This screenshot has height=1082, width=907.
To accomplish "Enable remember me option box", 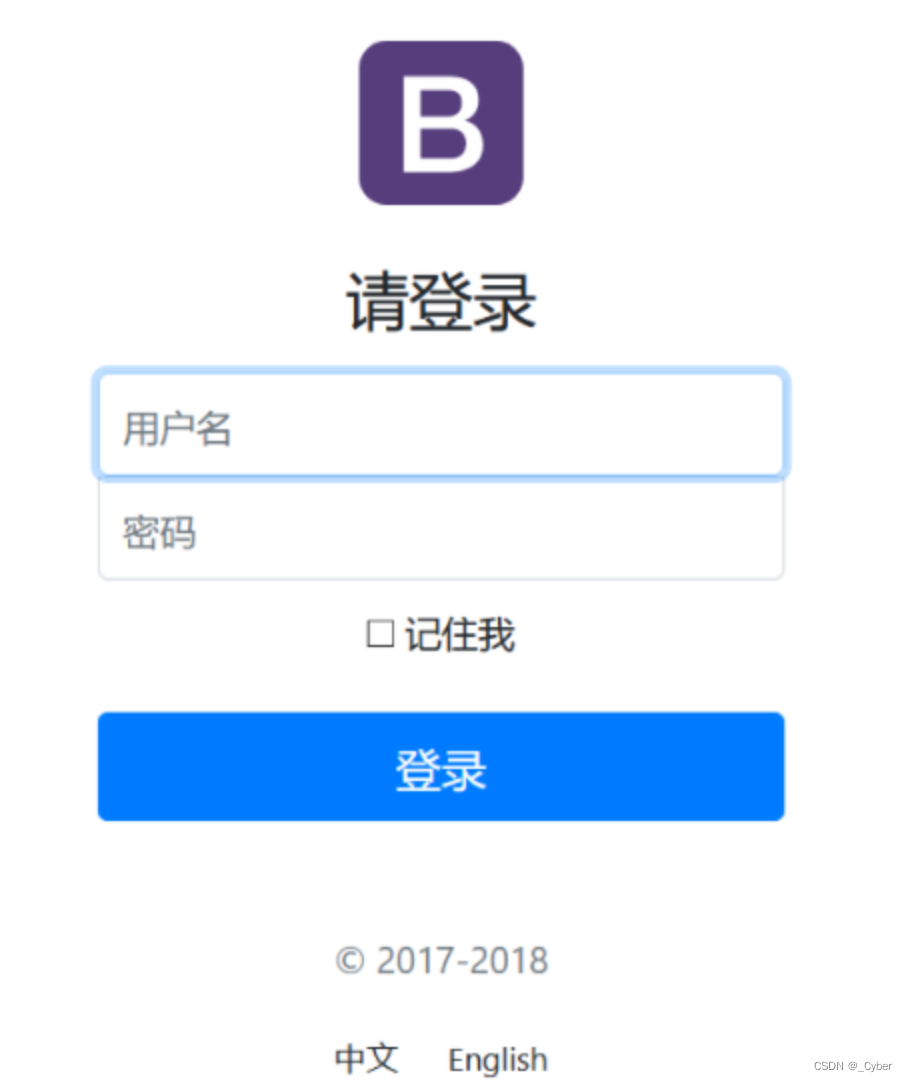I will [380, 633].
